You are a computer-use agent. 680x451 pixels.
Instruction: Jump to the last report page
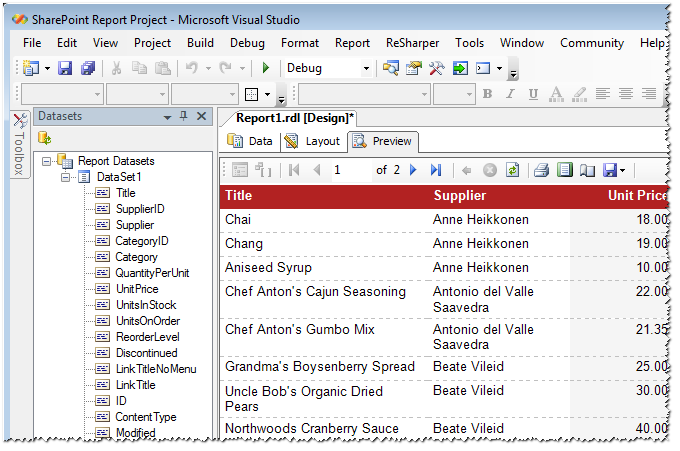click(x=436, y=170)
